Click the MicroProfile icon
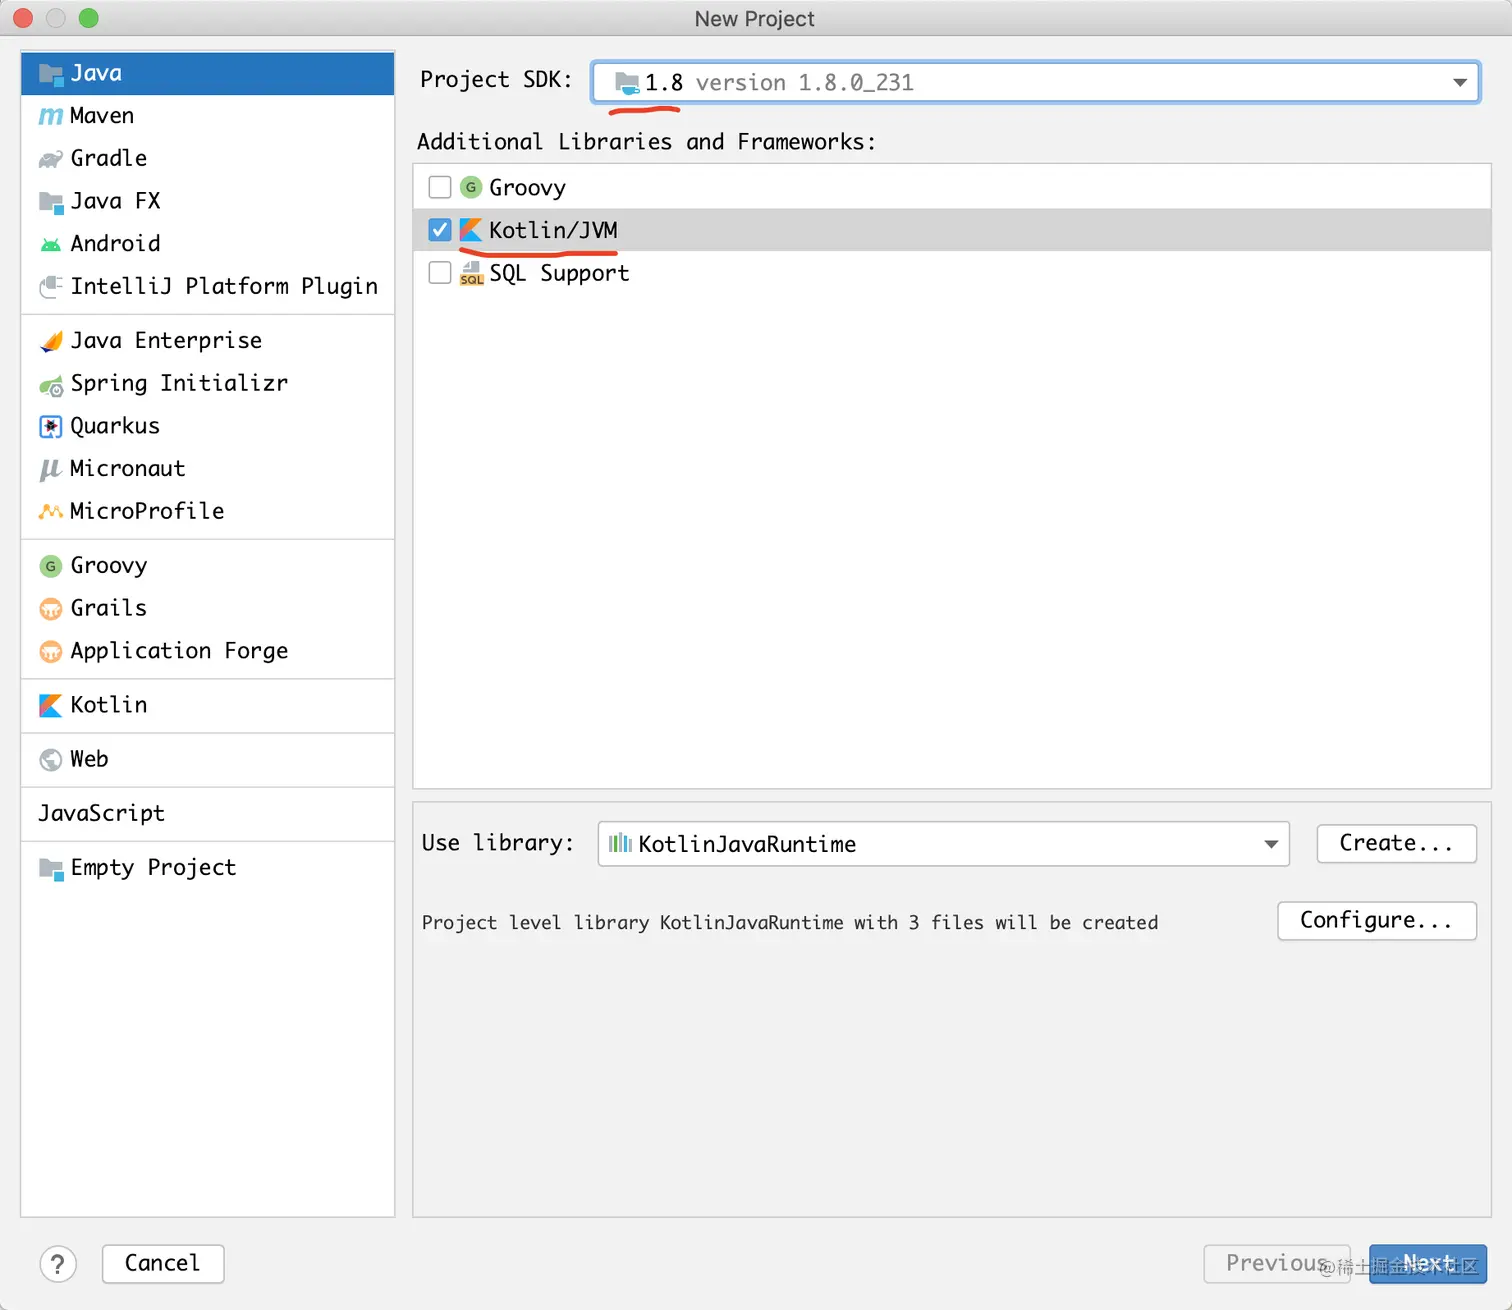Screen dimensions: 1512x1310 tap(51, 512)
